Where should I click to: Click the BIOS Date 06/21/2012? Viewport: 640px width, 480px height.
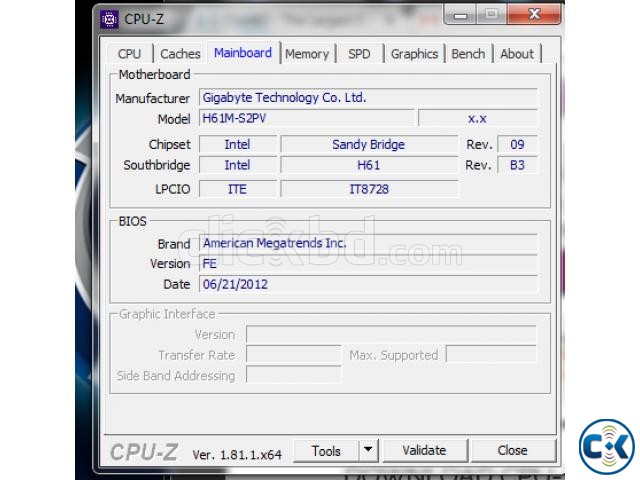tap(368, 284)
